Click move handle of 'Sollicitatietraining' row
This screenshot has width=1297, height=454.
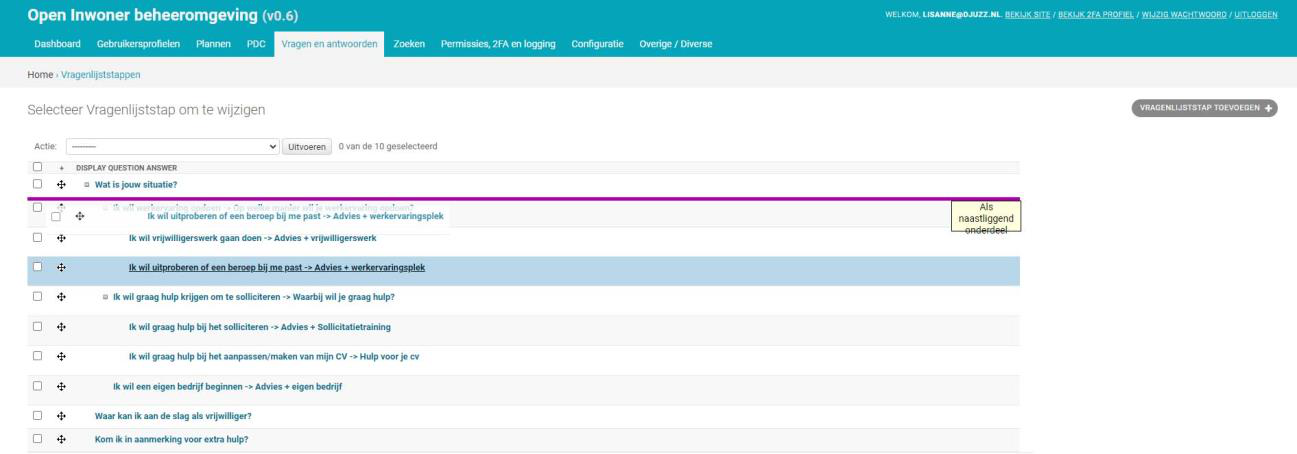click(61, 327)
